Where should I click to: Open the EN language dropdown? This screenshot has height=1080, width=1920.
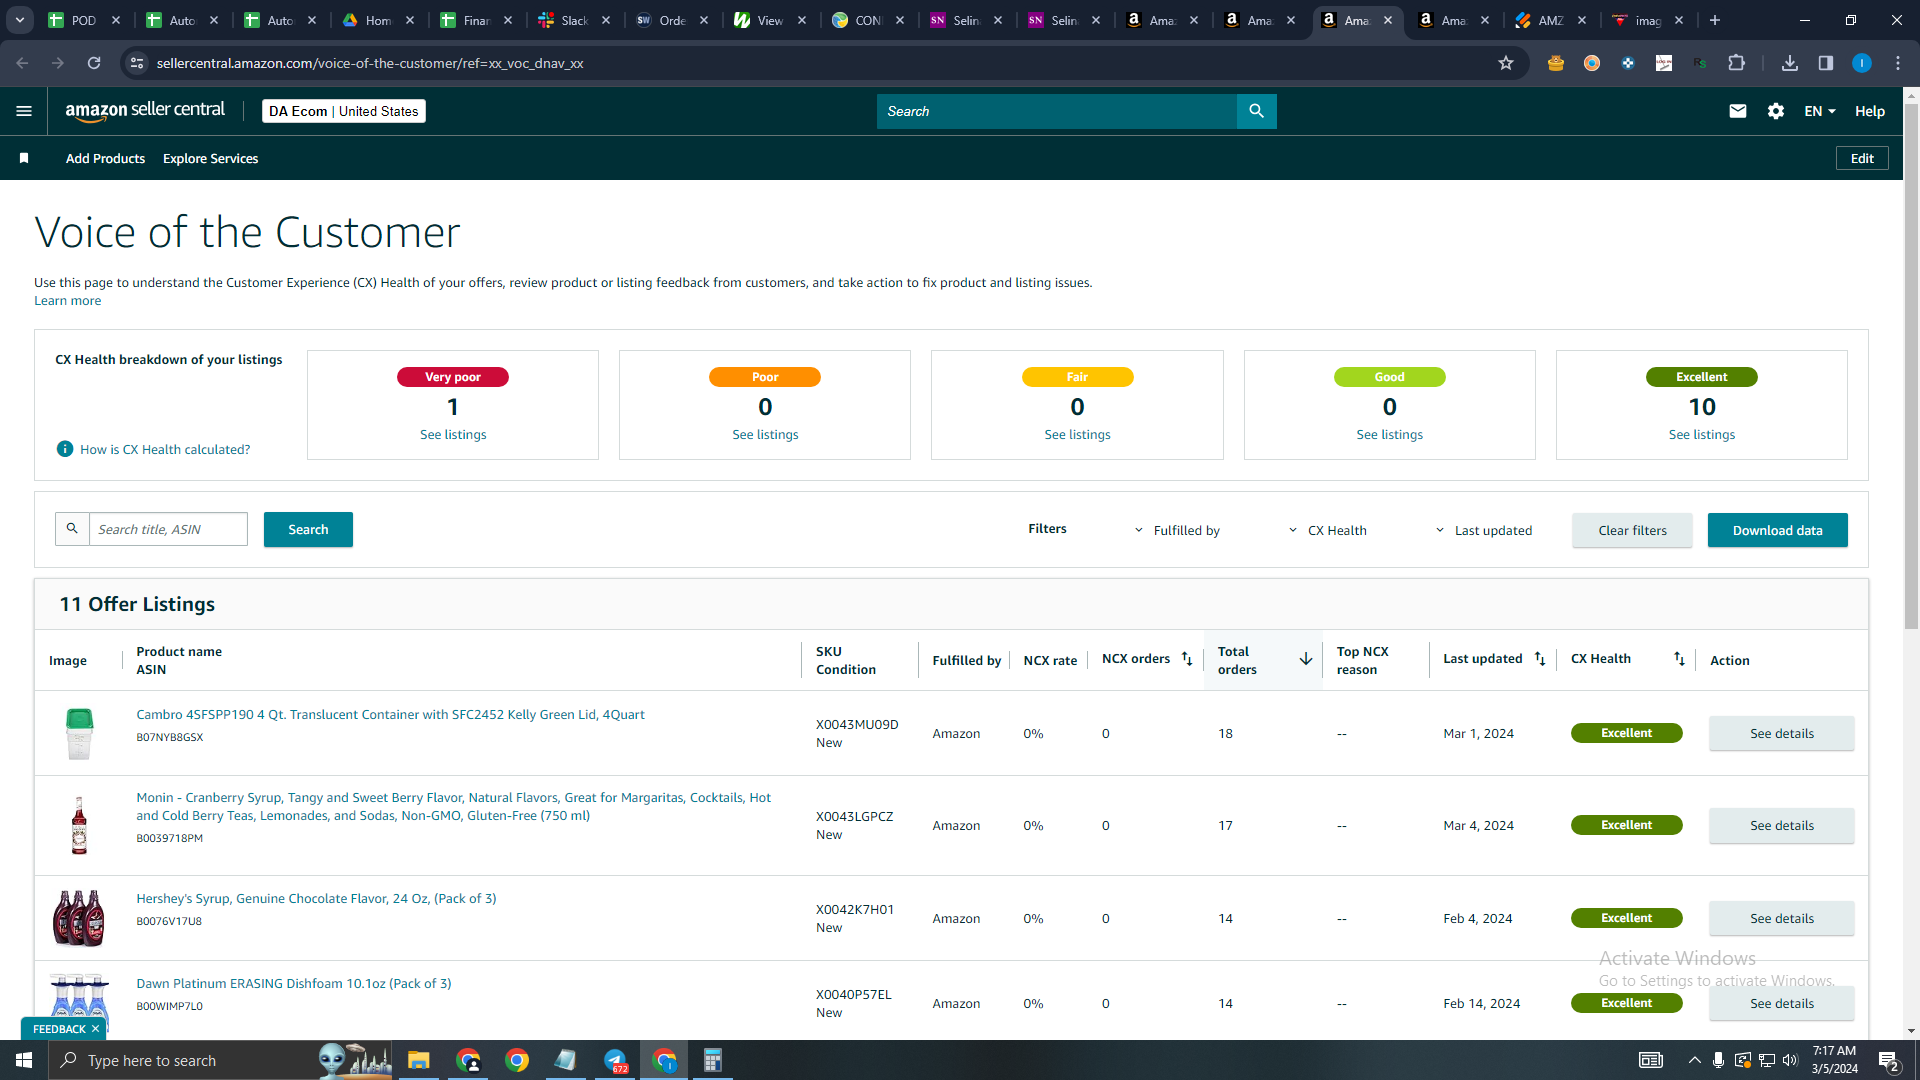coord(1820,111)
